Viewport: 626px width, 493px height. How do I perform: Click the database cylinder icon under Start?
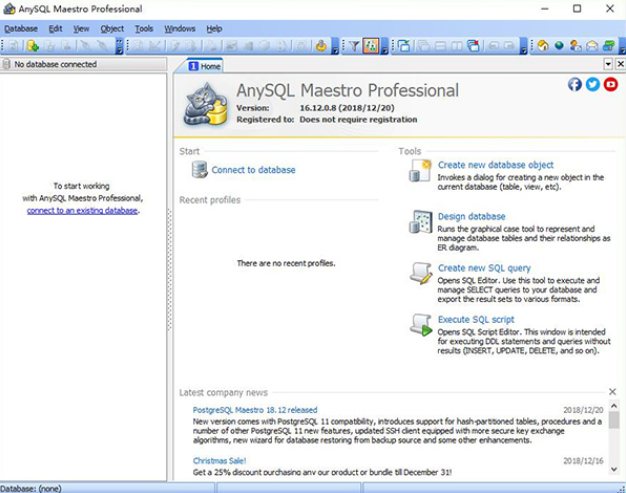click(x=198, y=170)
